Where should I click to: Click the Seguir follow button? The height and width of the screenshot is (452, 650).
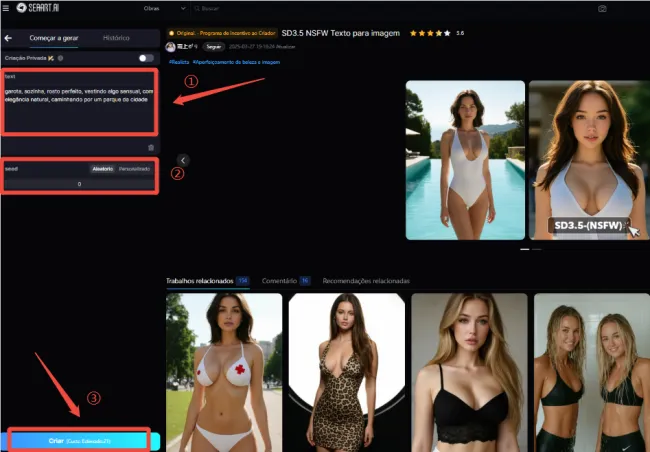tap(213, 46)
